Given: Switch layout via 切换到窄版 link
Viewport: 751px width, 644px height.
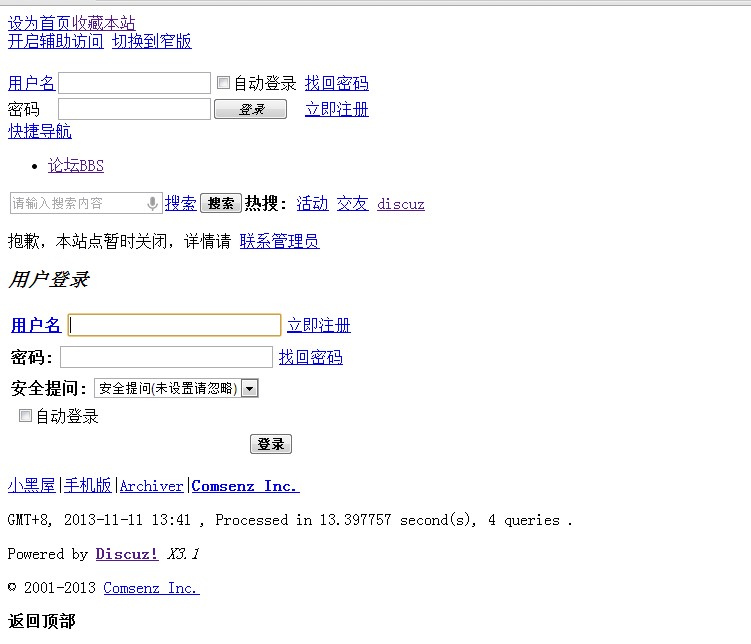Looking at the screenshot, I should click(x=152, y=41).
